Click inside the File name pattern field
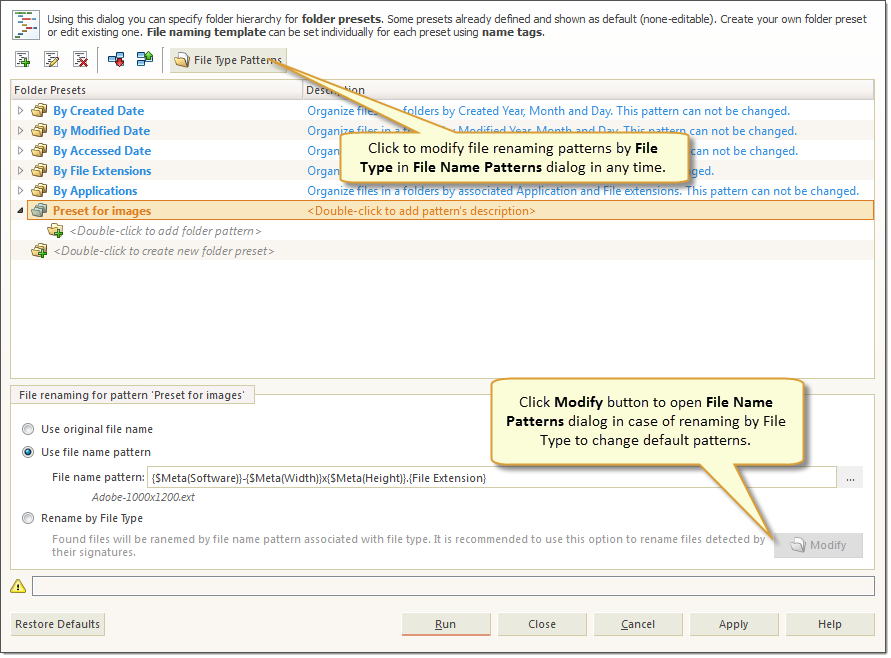This screenshot has width=891, height=658. [x=492, y=478]
